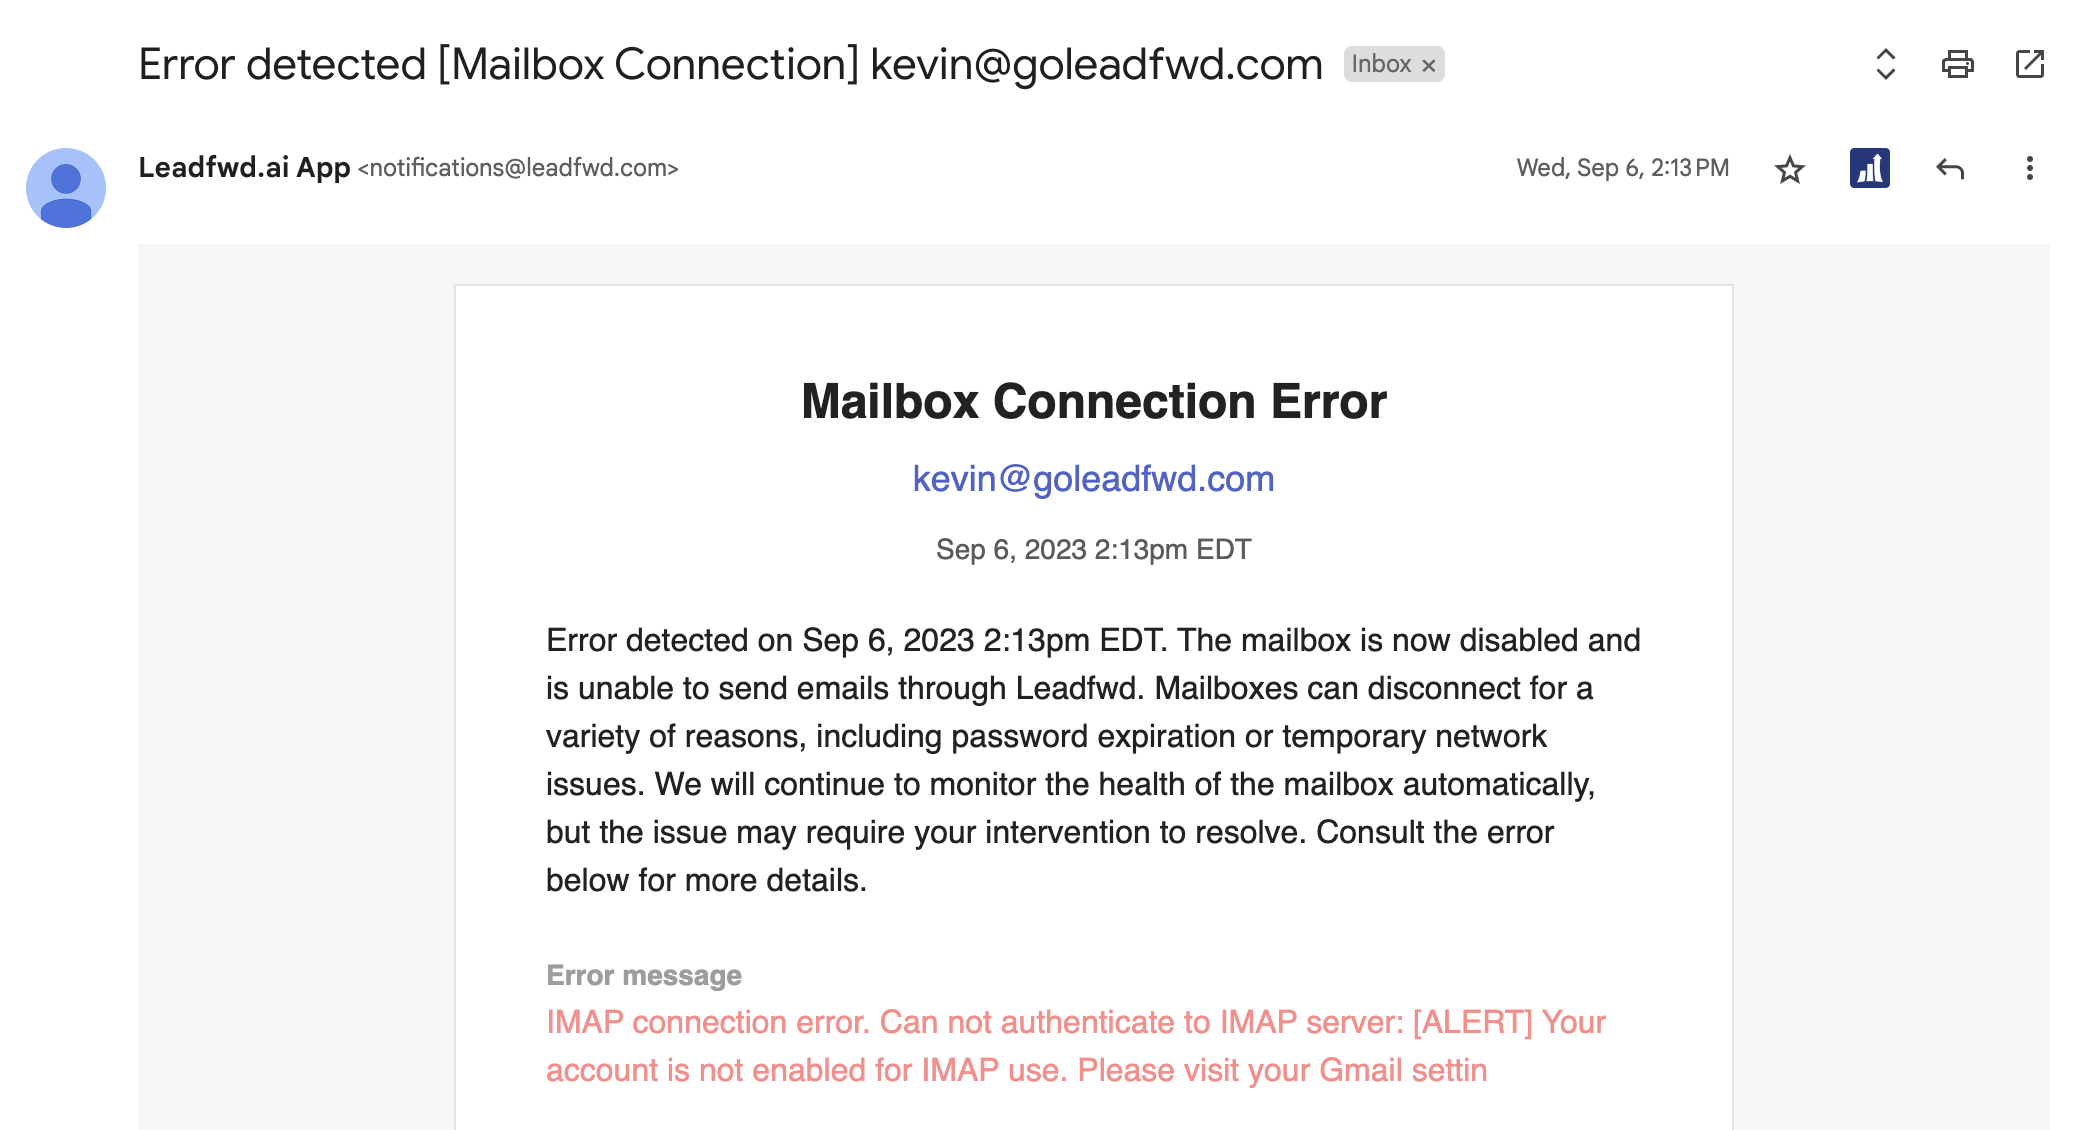Click the expand/collapse all arrows icon
Image resolution: width=2076 pixels, height=1130 pixels.
(x=1885, y=65)
